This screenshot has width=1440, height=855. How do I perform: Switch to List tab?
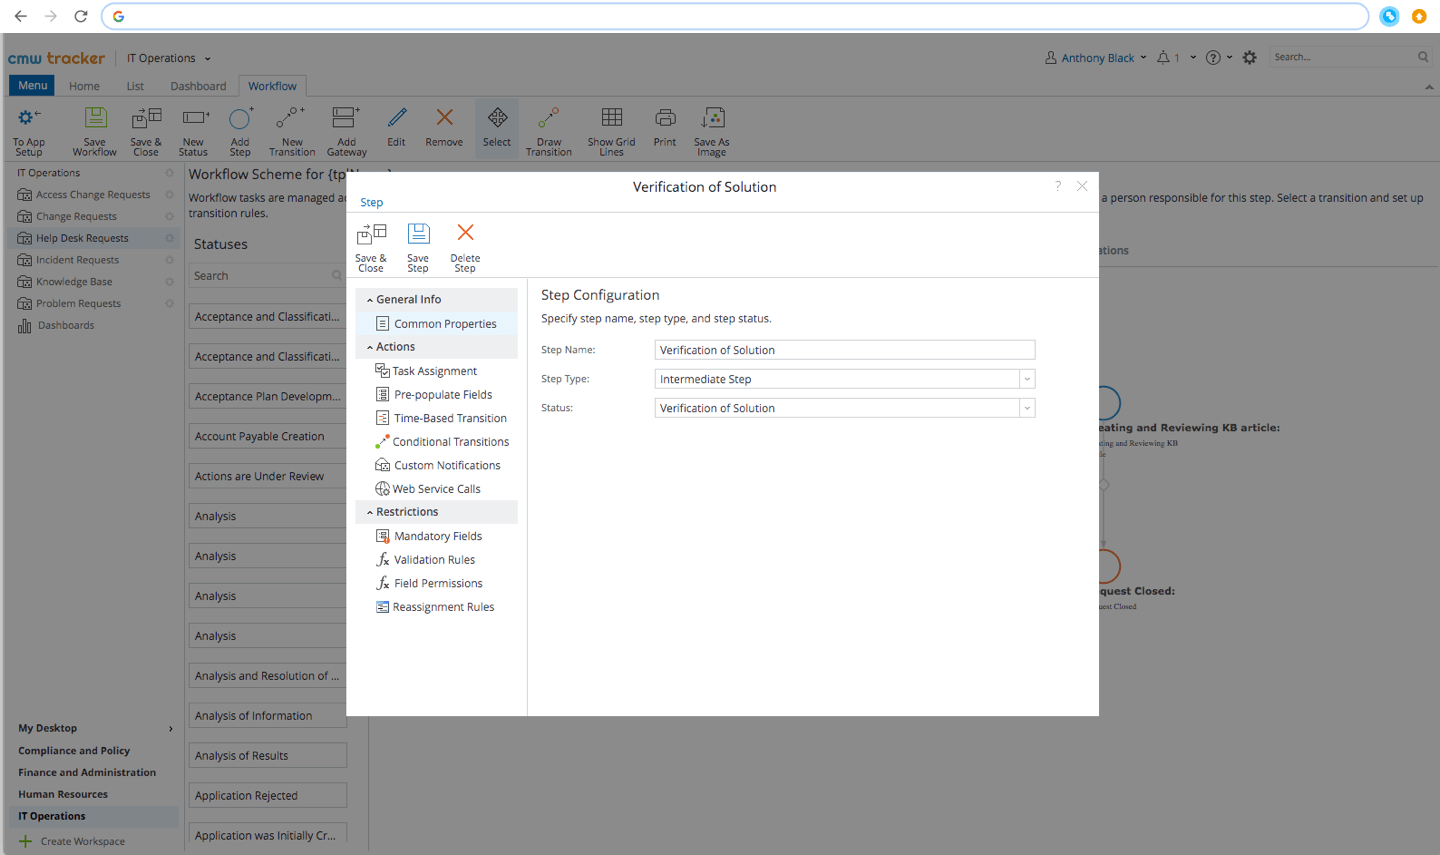point(135,86)
